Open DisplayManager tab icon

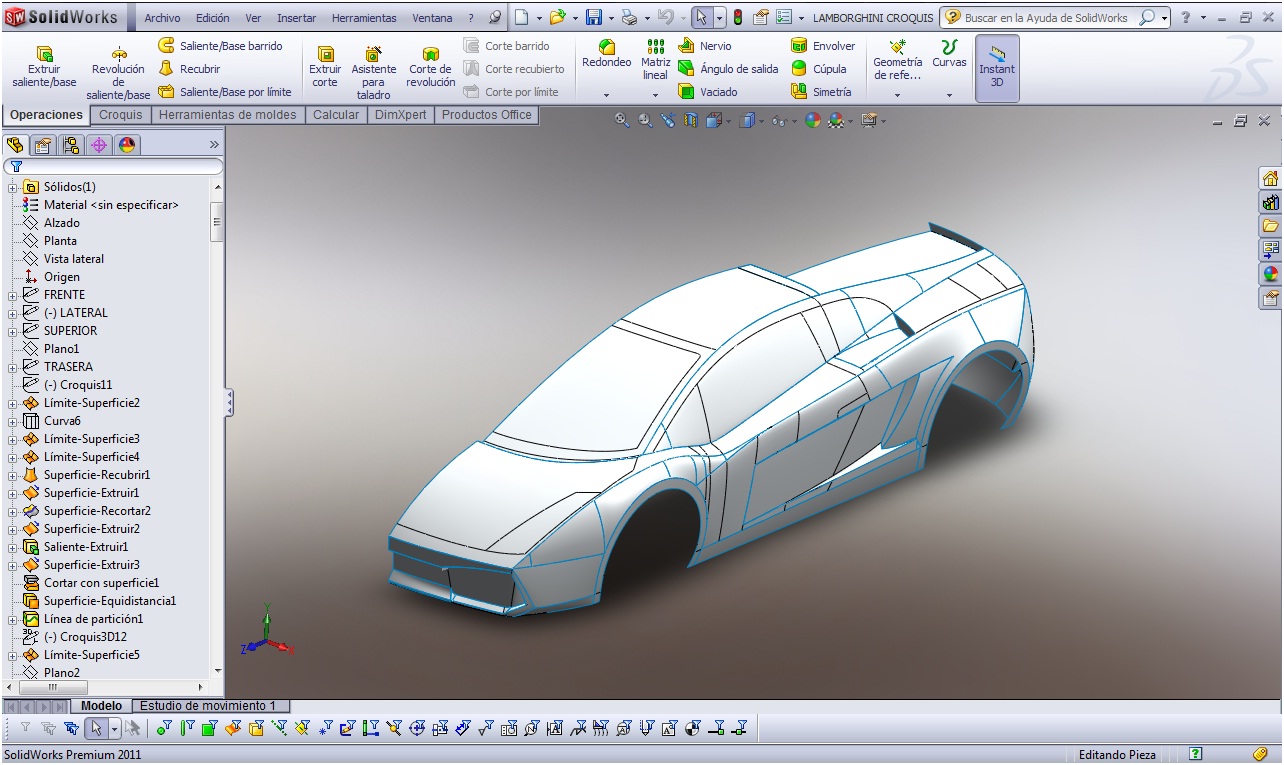pos(126,145)
